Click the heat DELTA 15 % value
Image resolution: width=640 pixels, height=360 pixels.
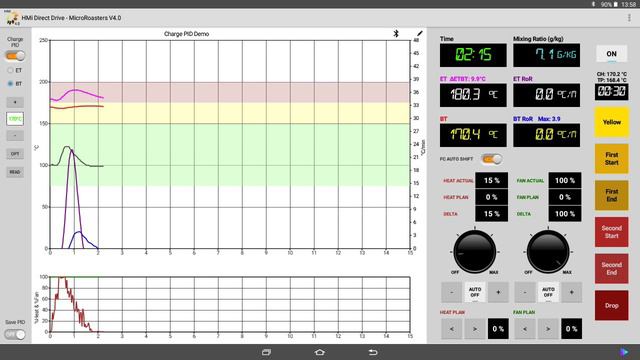(491, 213)
